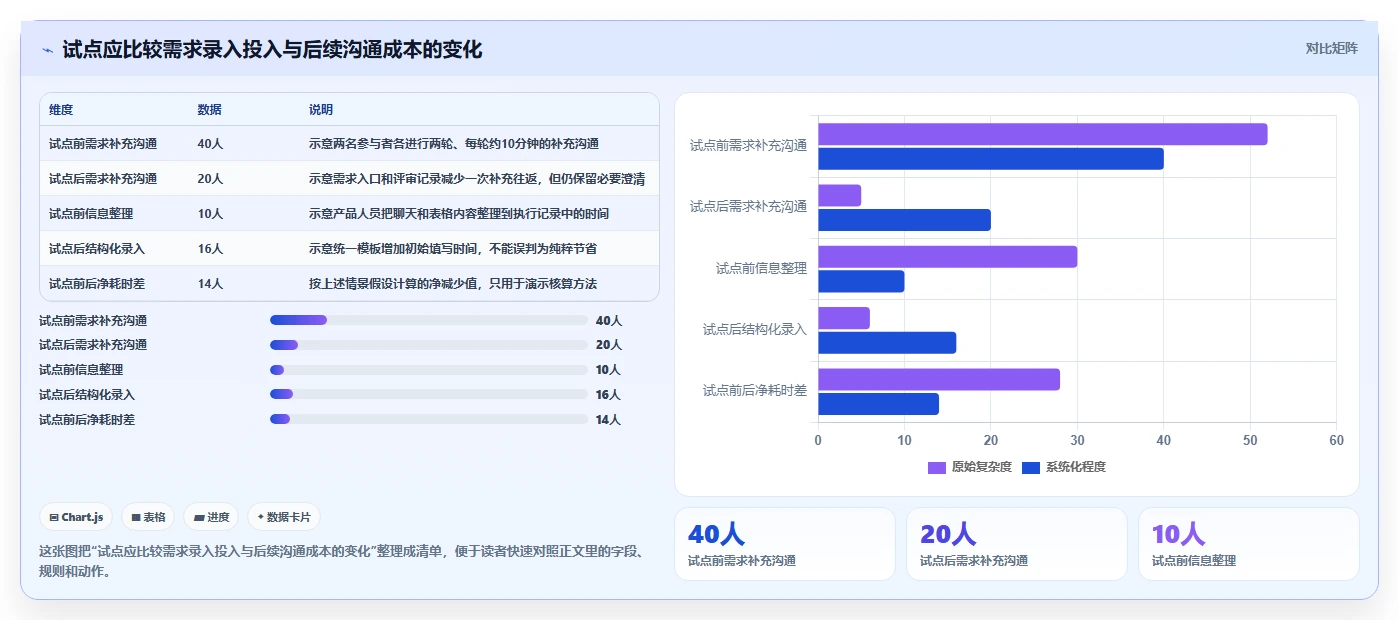Click table cell 试点后需求补充沟通
Screen dimensions: 1399x620
(x=103, y=179)
